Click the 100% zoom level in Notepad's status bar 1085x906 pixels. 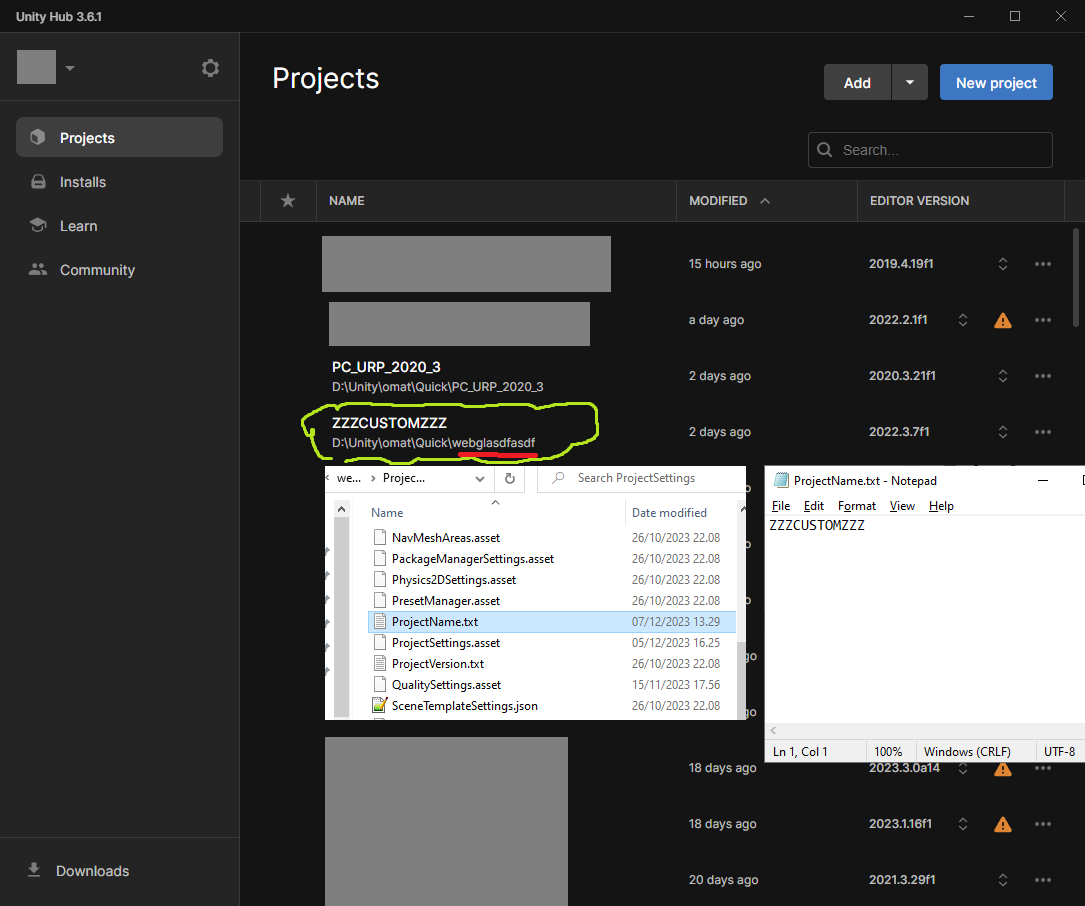[889, 751]
